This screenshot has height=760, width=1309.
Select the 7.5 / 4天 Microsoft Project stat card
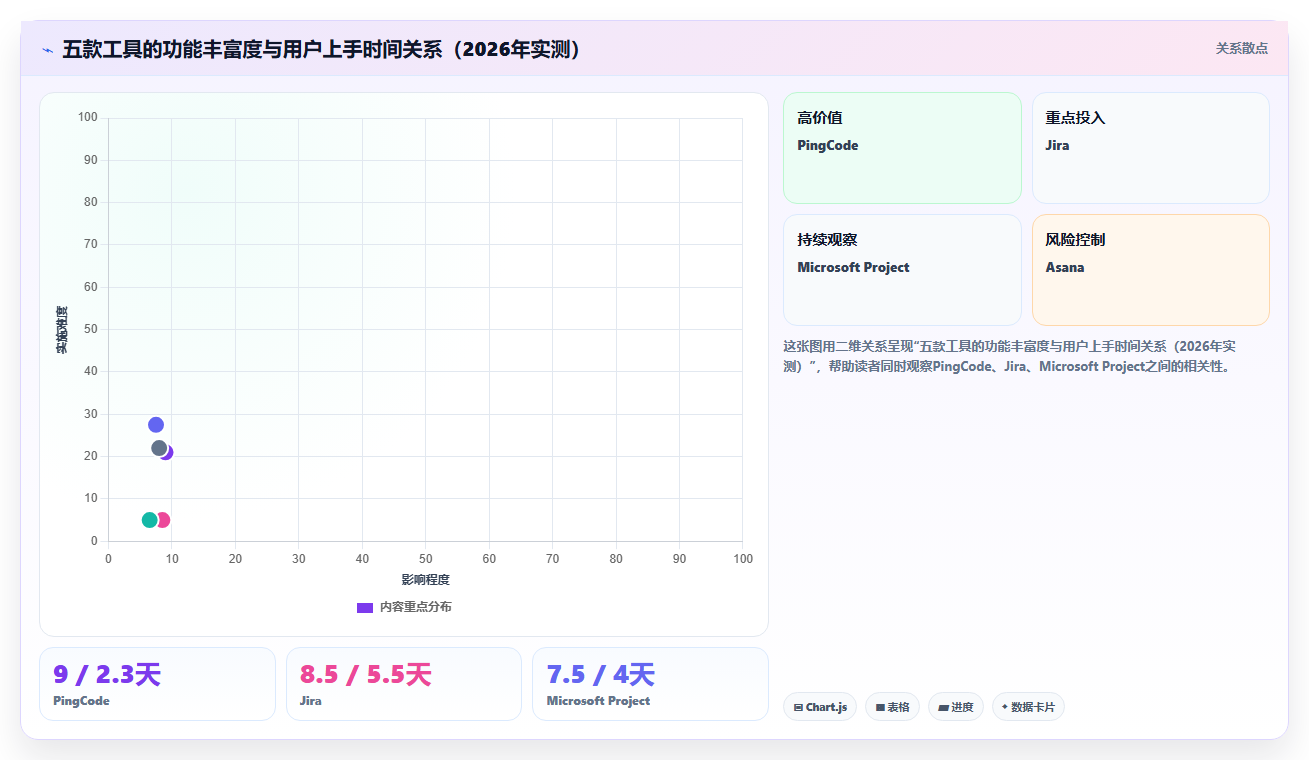click(650, 684)
